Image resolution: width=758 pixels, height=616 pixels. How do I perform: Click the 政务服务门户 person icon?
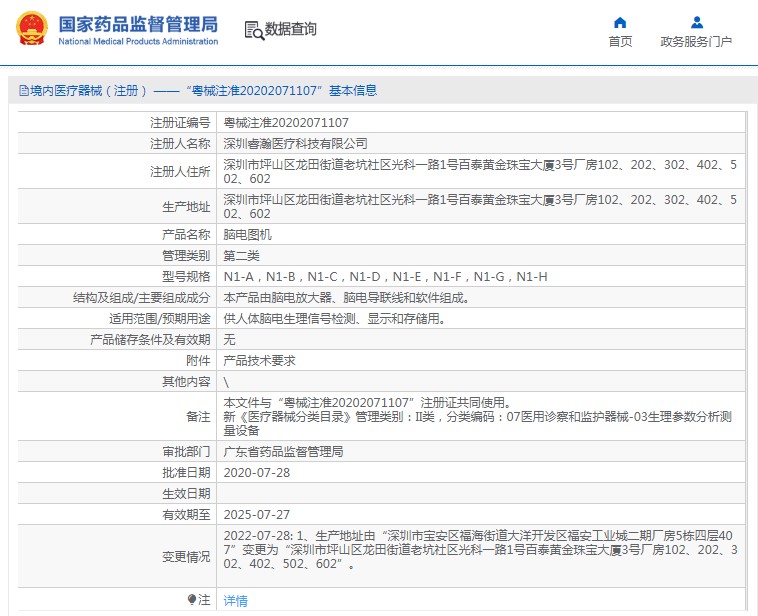click(696, 22)
